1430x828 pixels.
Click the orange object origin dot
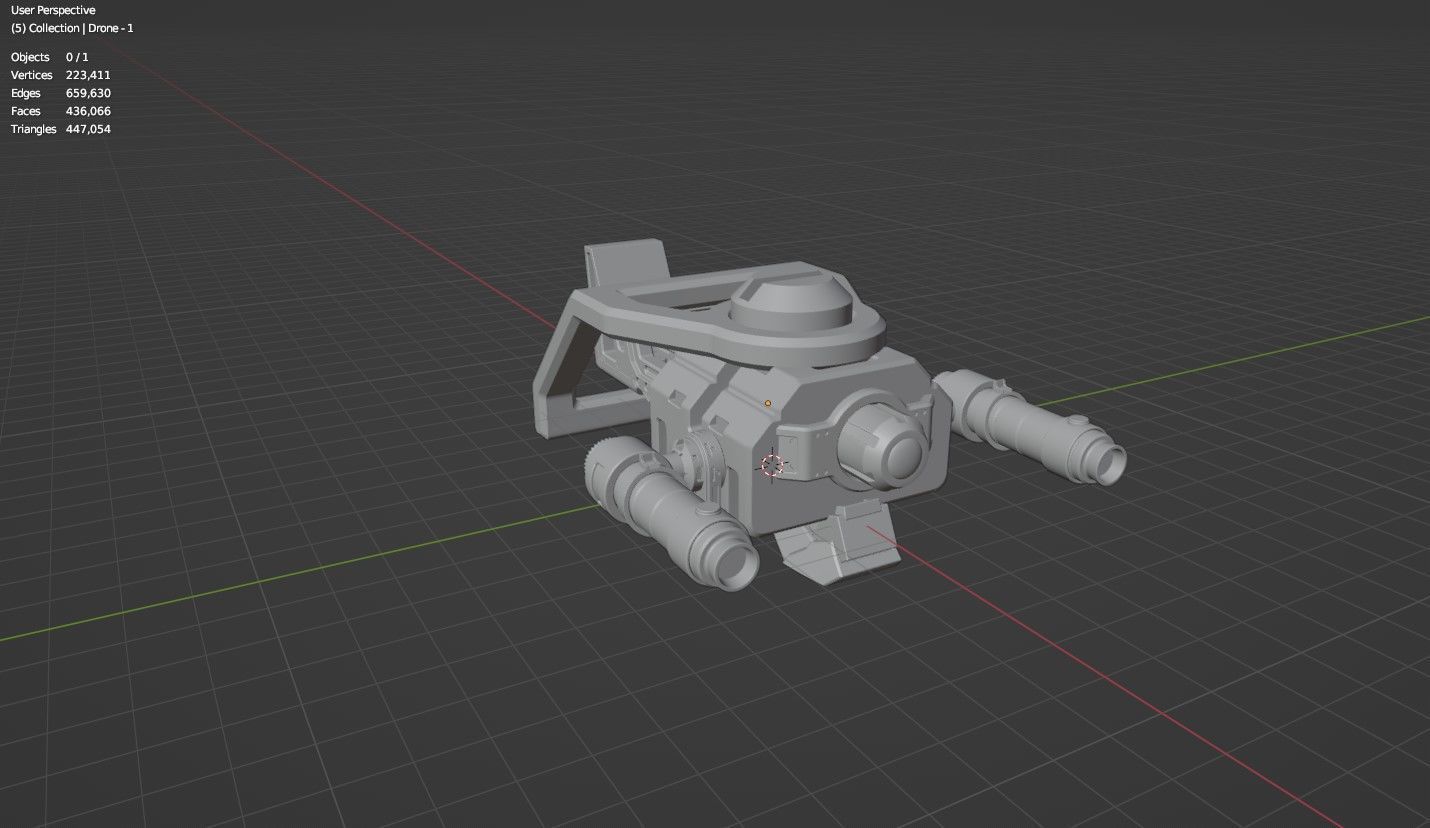768,403
